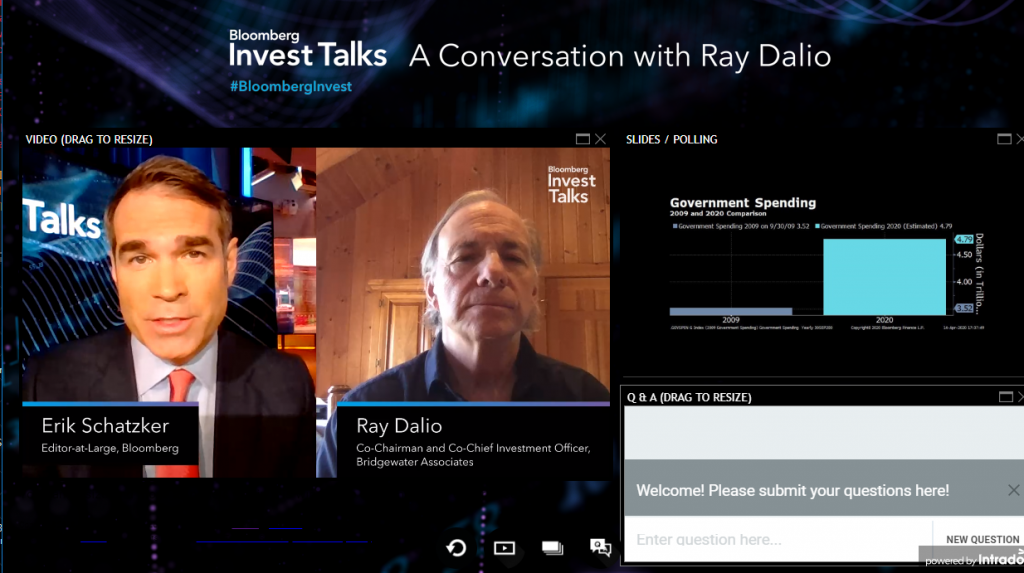The height and width of the screenshot is (573, 1024).
Task: Click 'Editor-at-Large, Bloomberg' subtitle
Action: (110, 448)
